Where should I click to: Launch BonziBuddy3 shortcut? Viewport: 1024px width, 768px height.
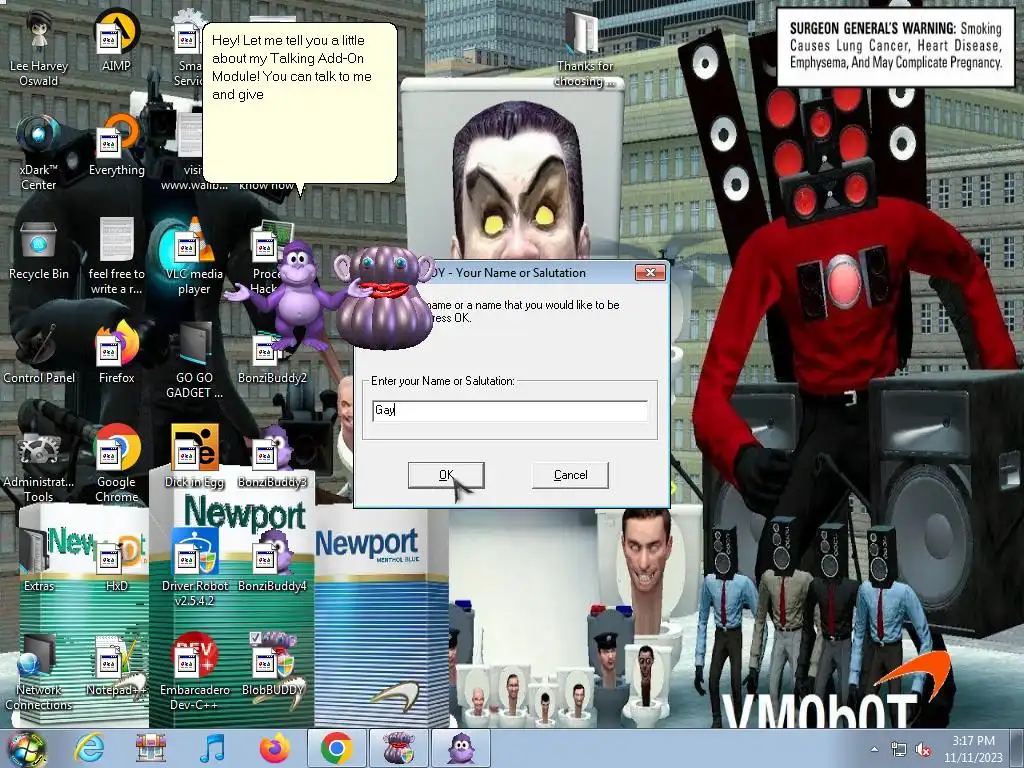click(x=272, y=457)
